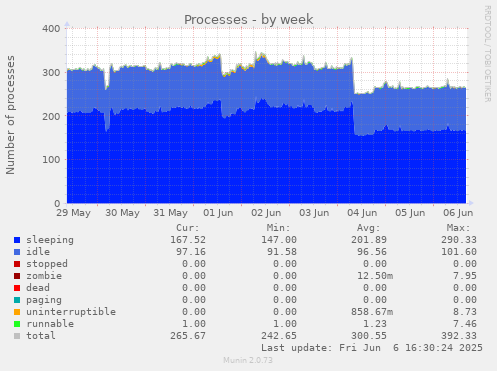Click sleeping current value 167.52
497x371 pixels.
click(x=188, y=240)
